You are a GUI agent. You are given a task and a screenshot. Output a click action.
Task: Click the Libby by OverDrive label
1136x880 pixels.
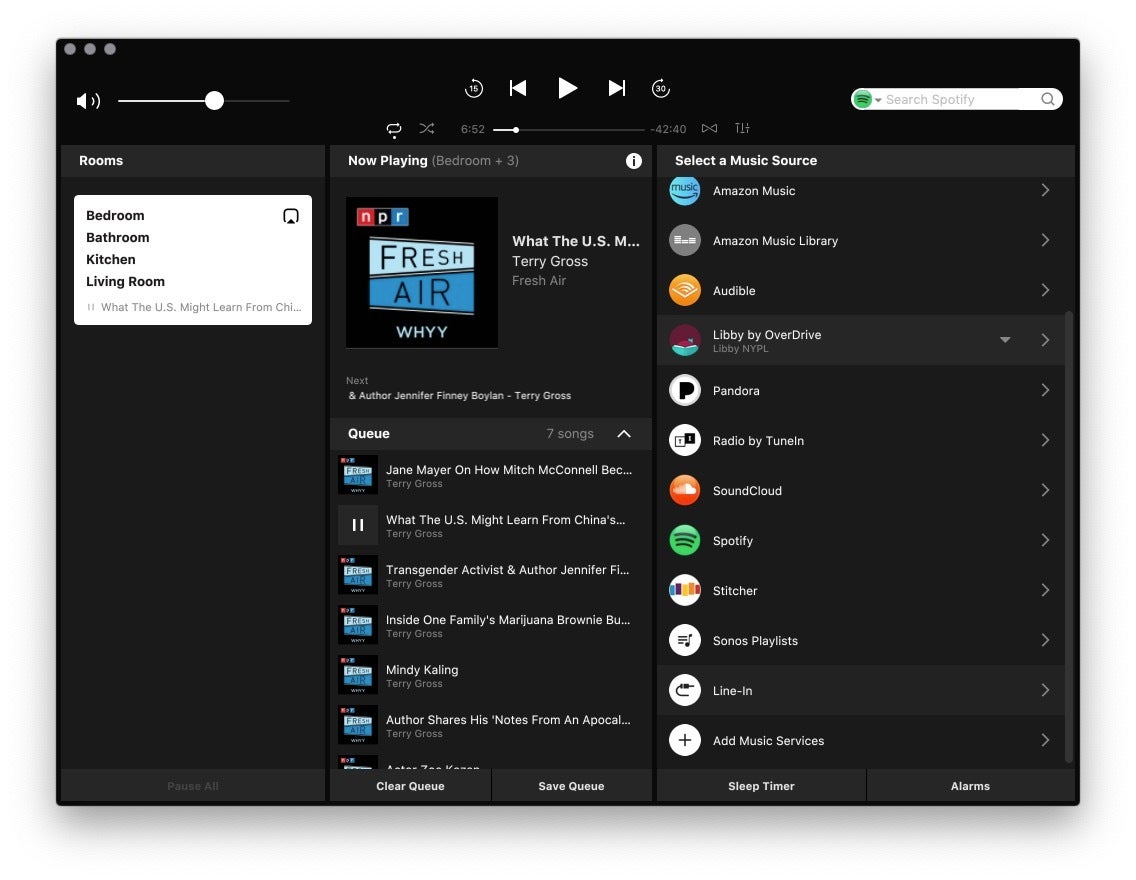[x=767, y=335]
